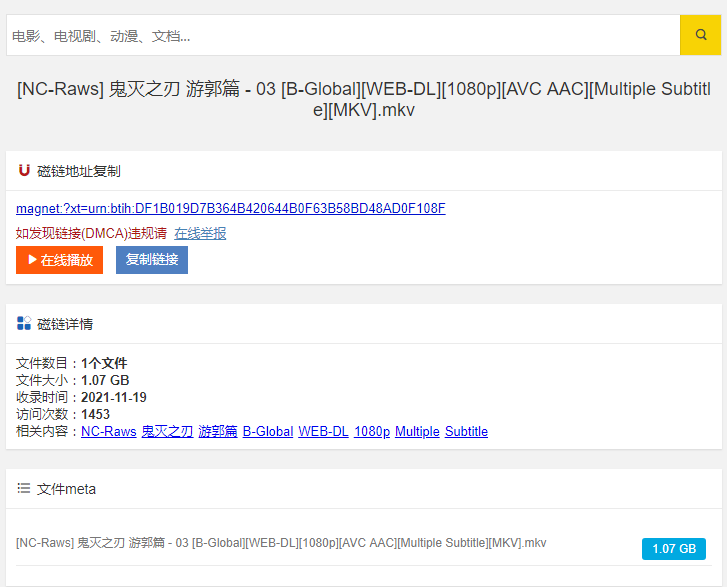Open the WEB-DL related tag
Image resolution: width=727 pixels, height=587 pixels.
[x=324, y=432]
